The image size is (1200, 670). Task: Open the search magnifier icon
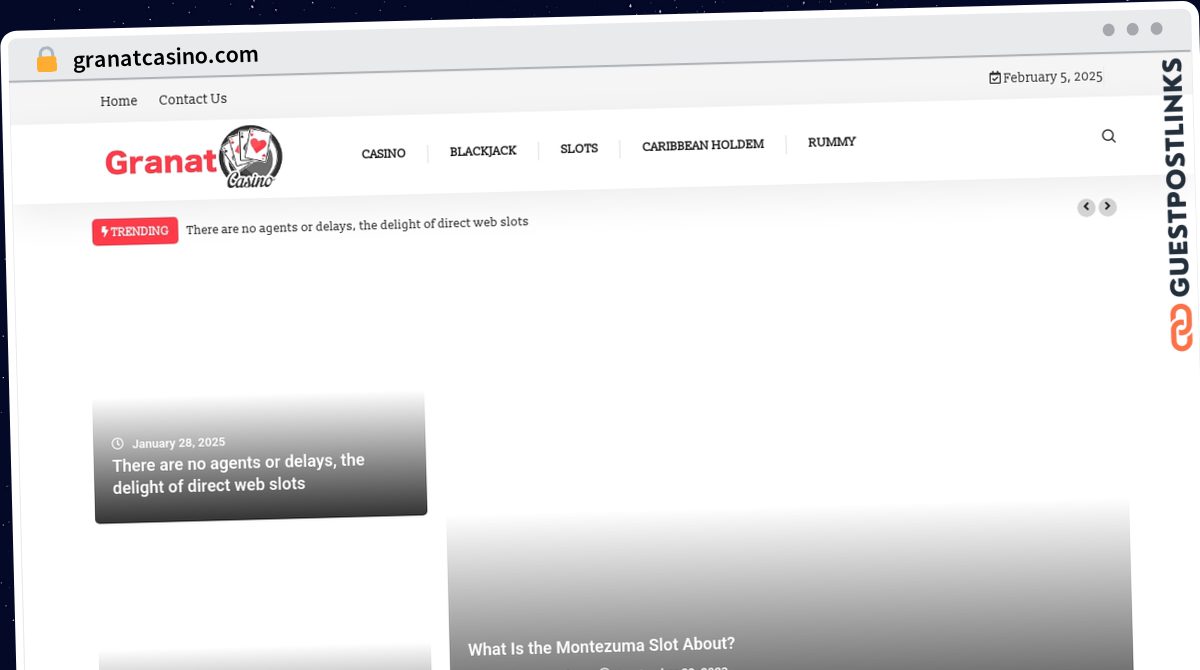tap(1108, 136)
